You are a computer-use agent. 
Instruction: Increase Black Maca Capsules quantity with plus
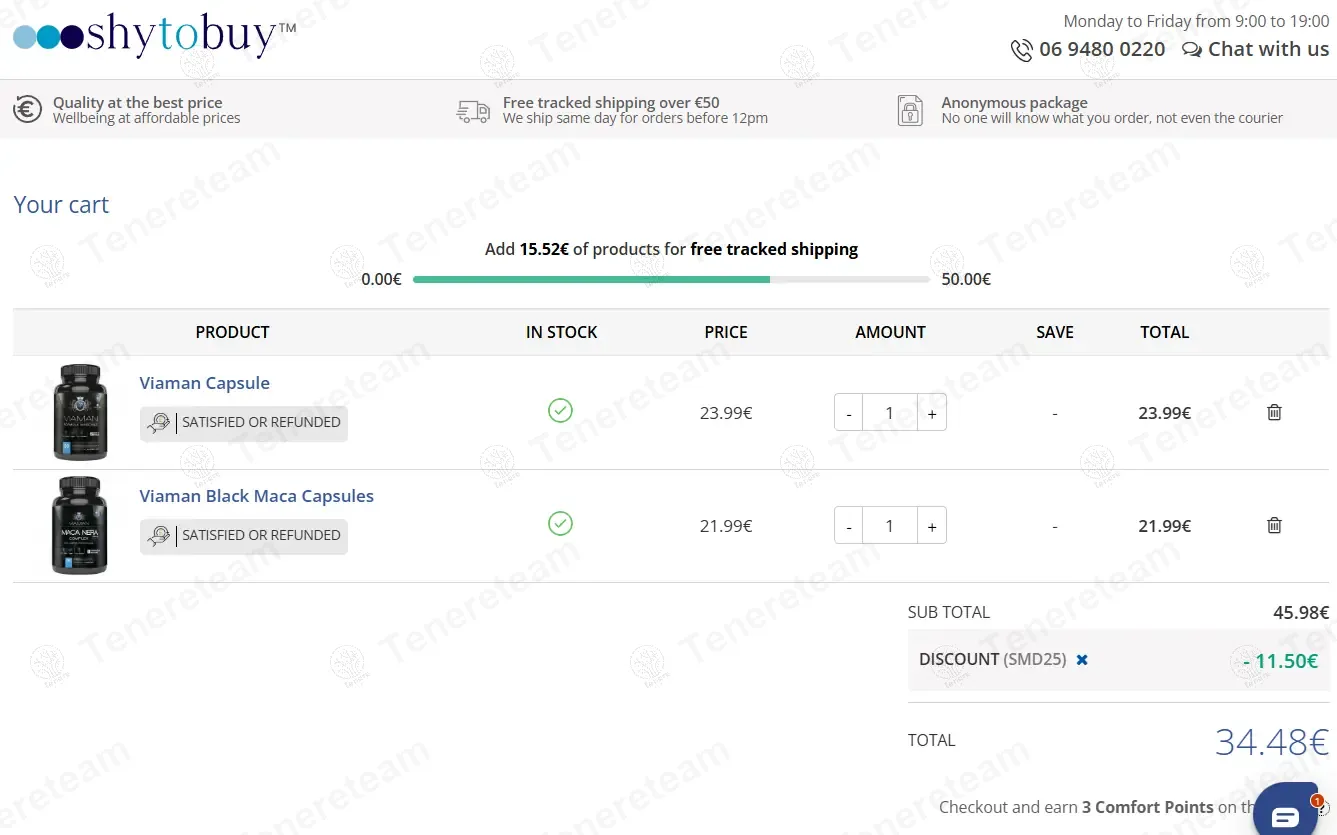click(x=932, y=526)
